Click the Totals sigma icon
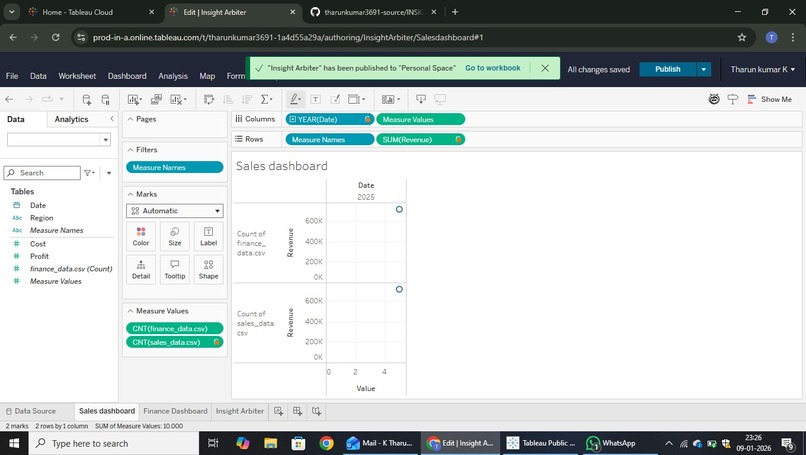The height and width of the screenshot is (455, 806). click(266, 99)
